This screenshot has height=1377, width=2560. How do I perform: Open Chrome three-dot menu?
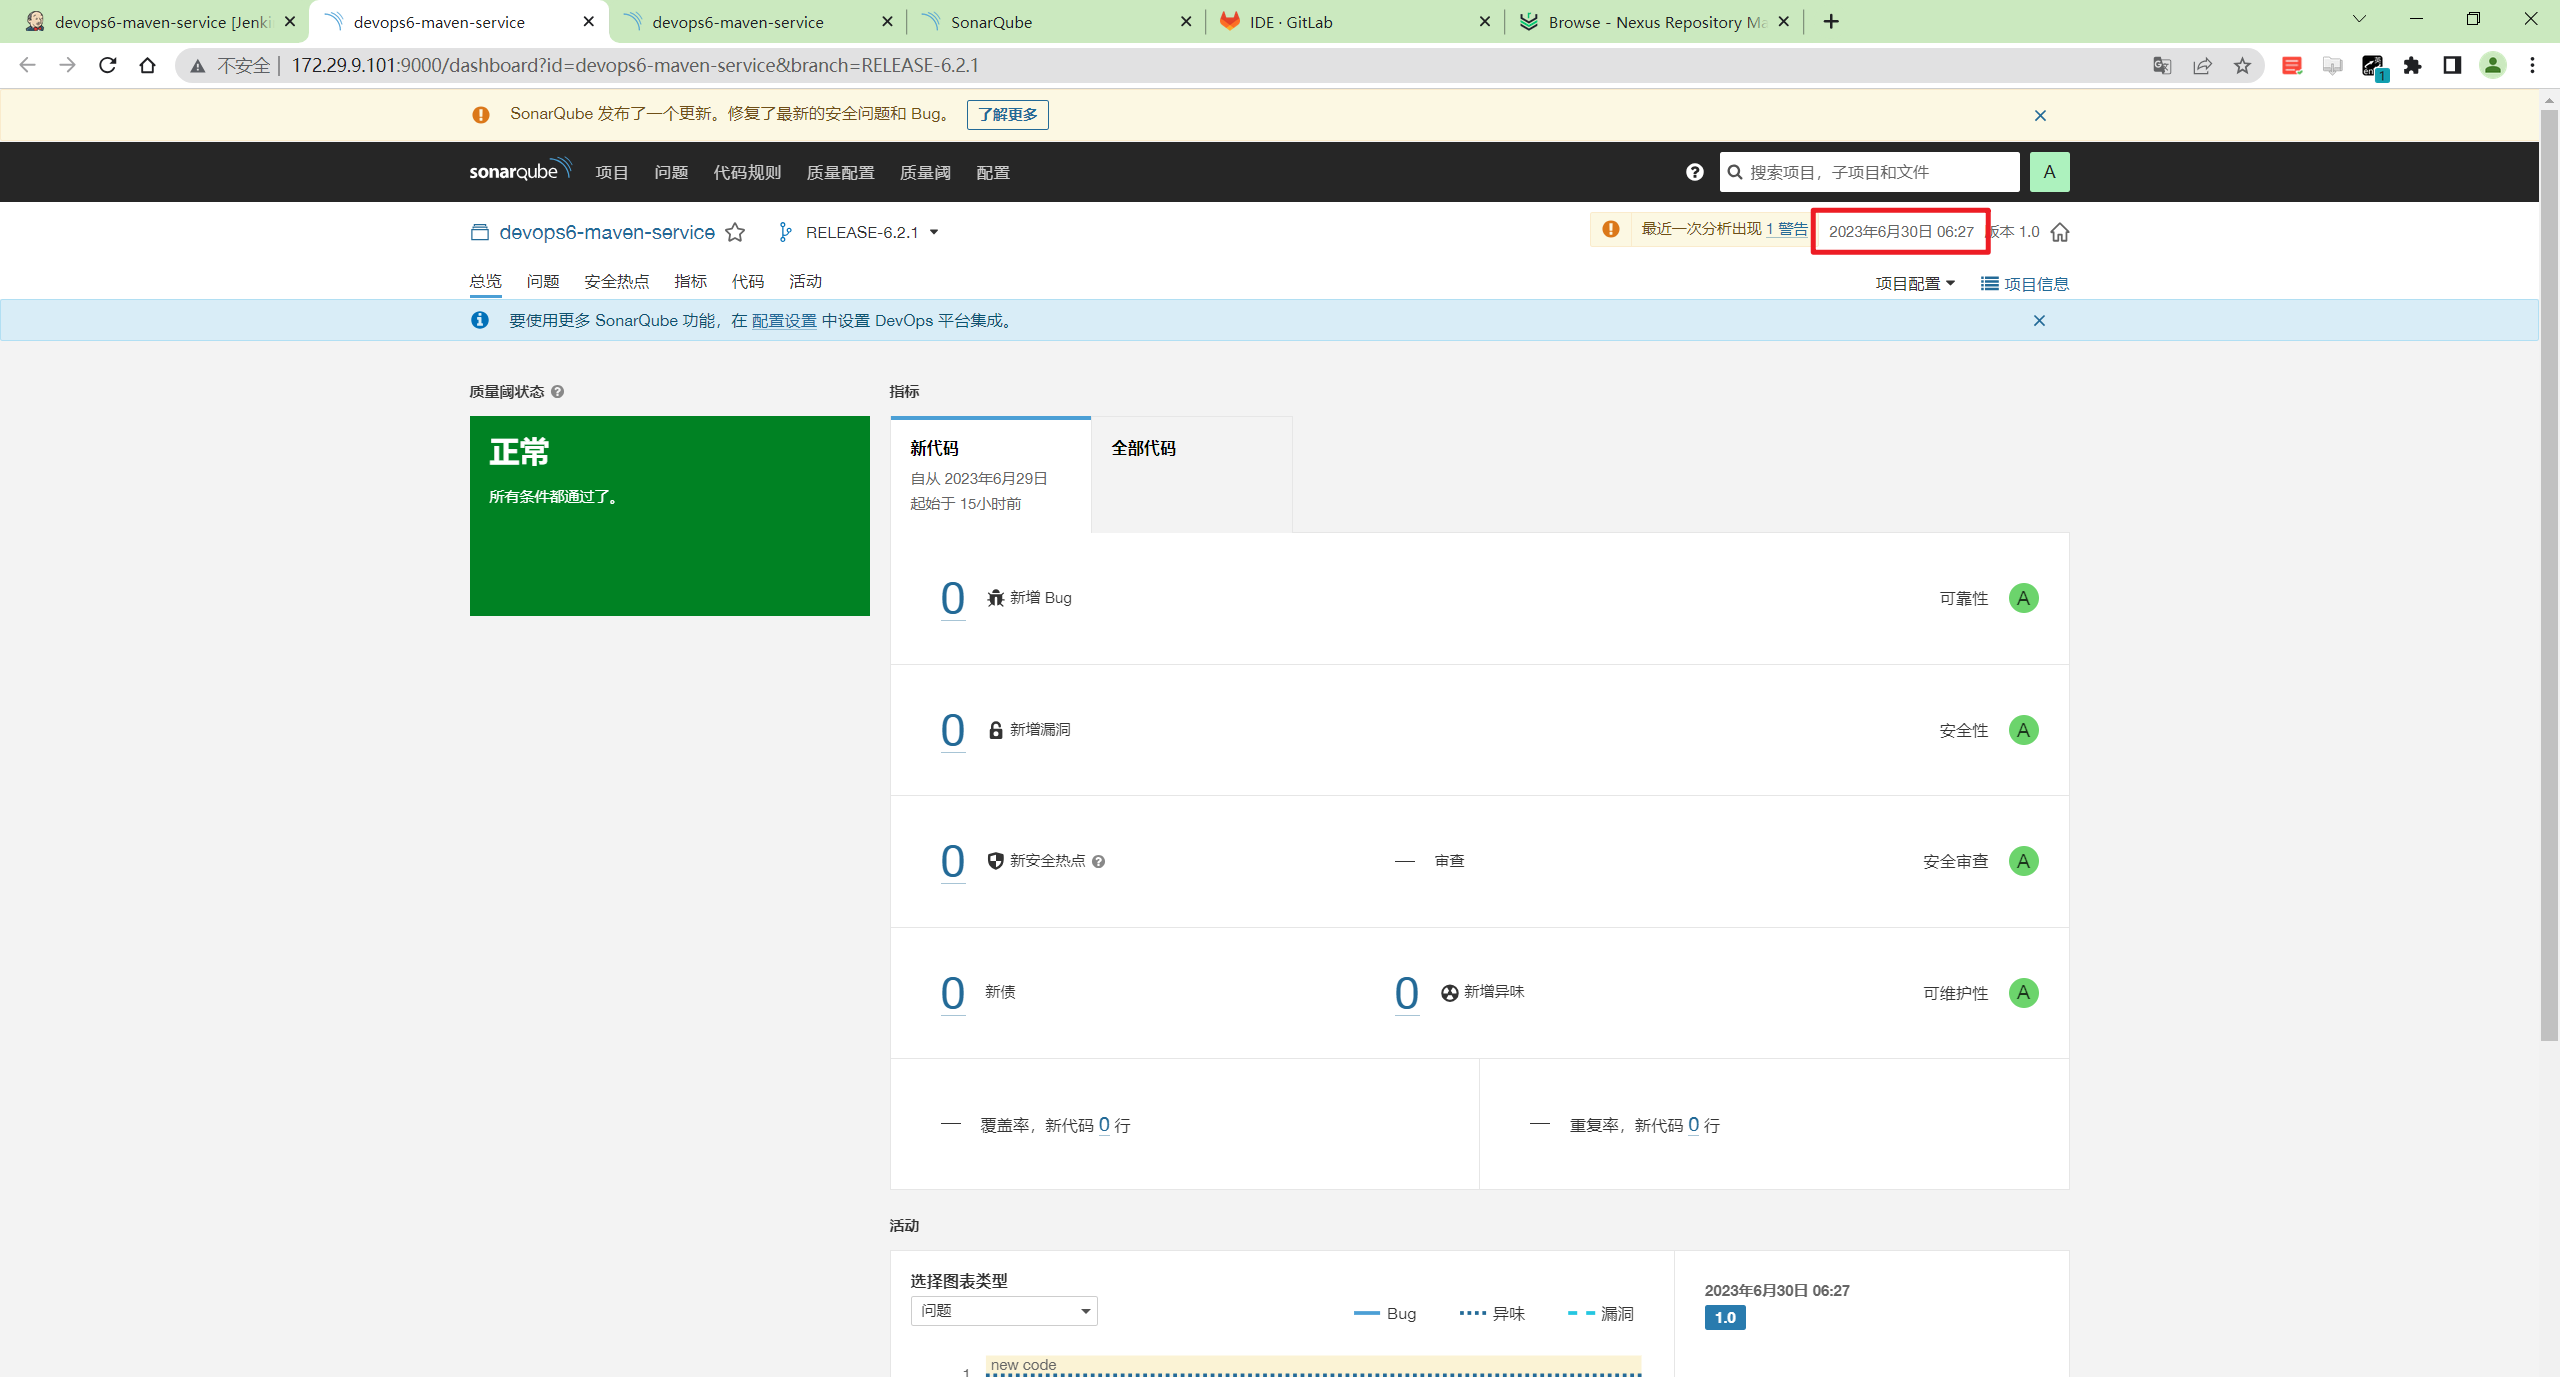point(2532,65)
